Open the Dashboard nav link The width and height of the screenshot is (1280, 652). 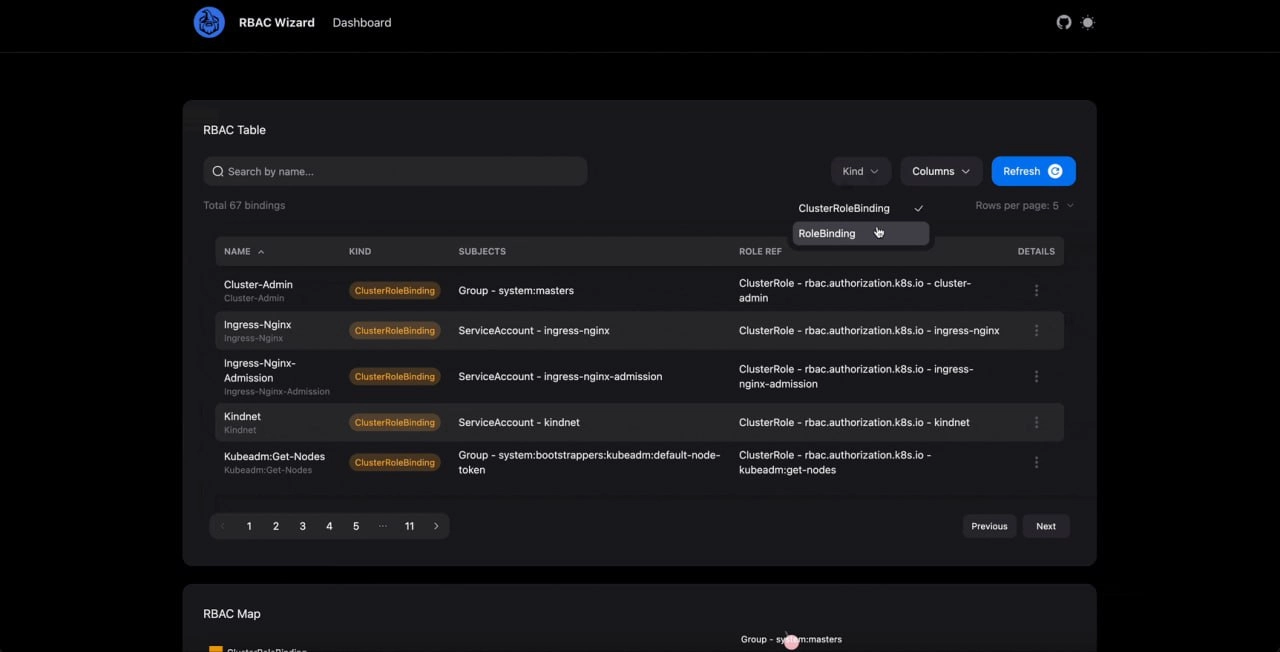[362, 22]
